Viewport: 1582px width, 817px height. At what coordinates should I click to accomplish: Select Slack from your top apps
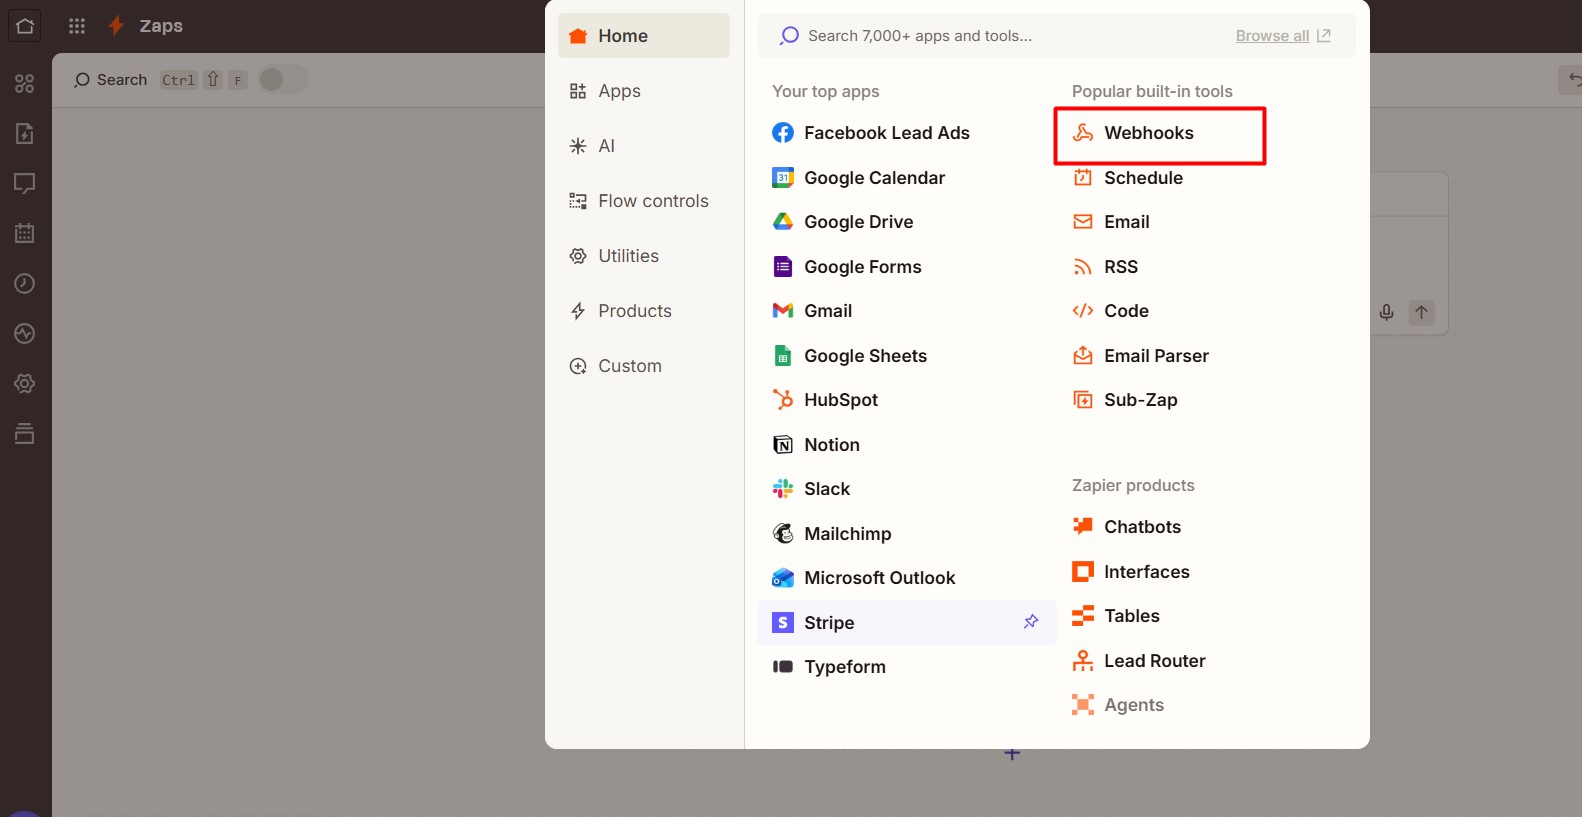click(826, 489)
